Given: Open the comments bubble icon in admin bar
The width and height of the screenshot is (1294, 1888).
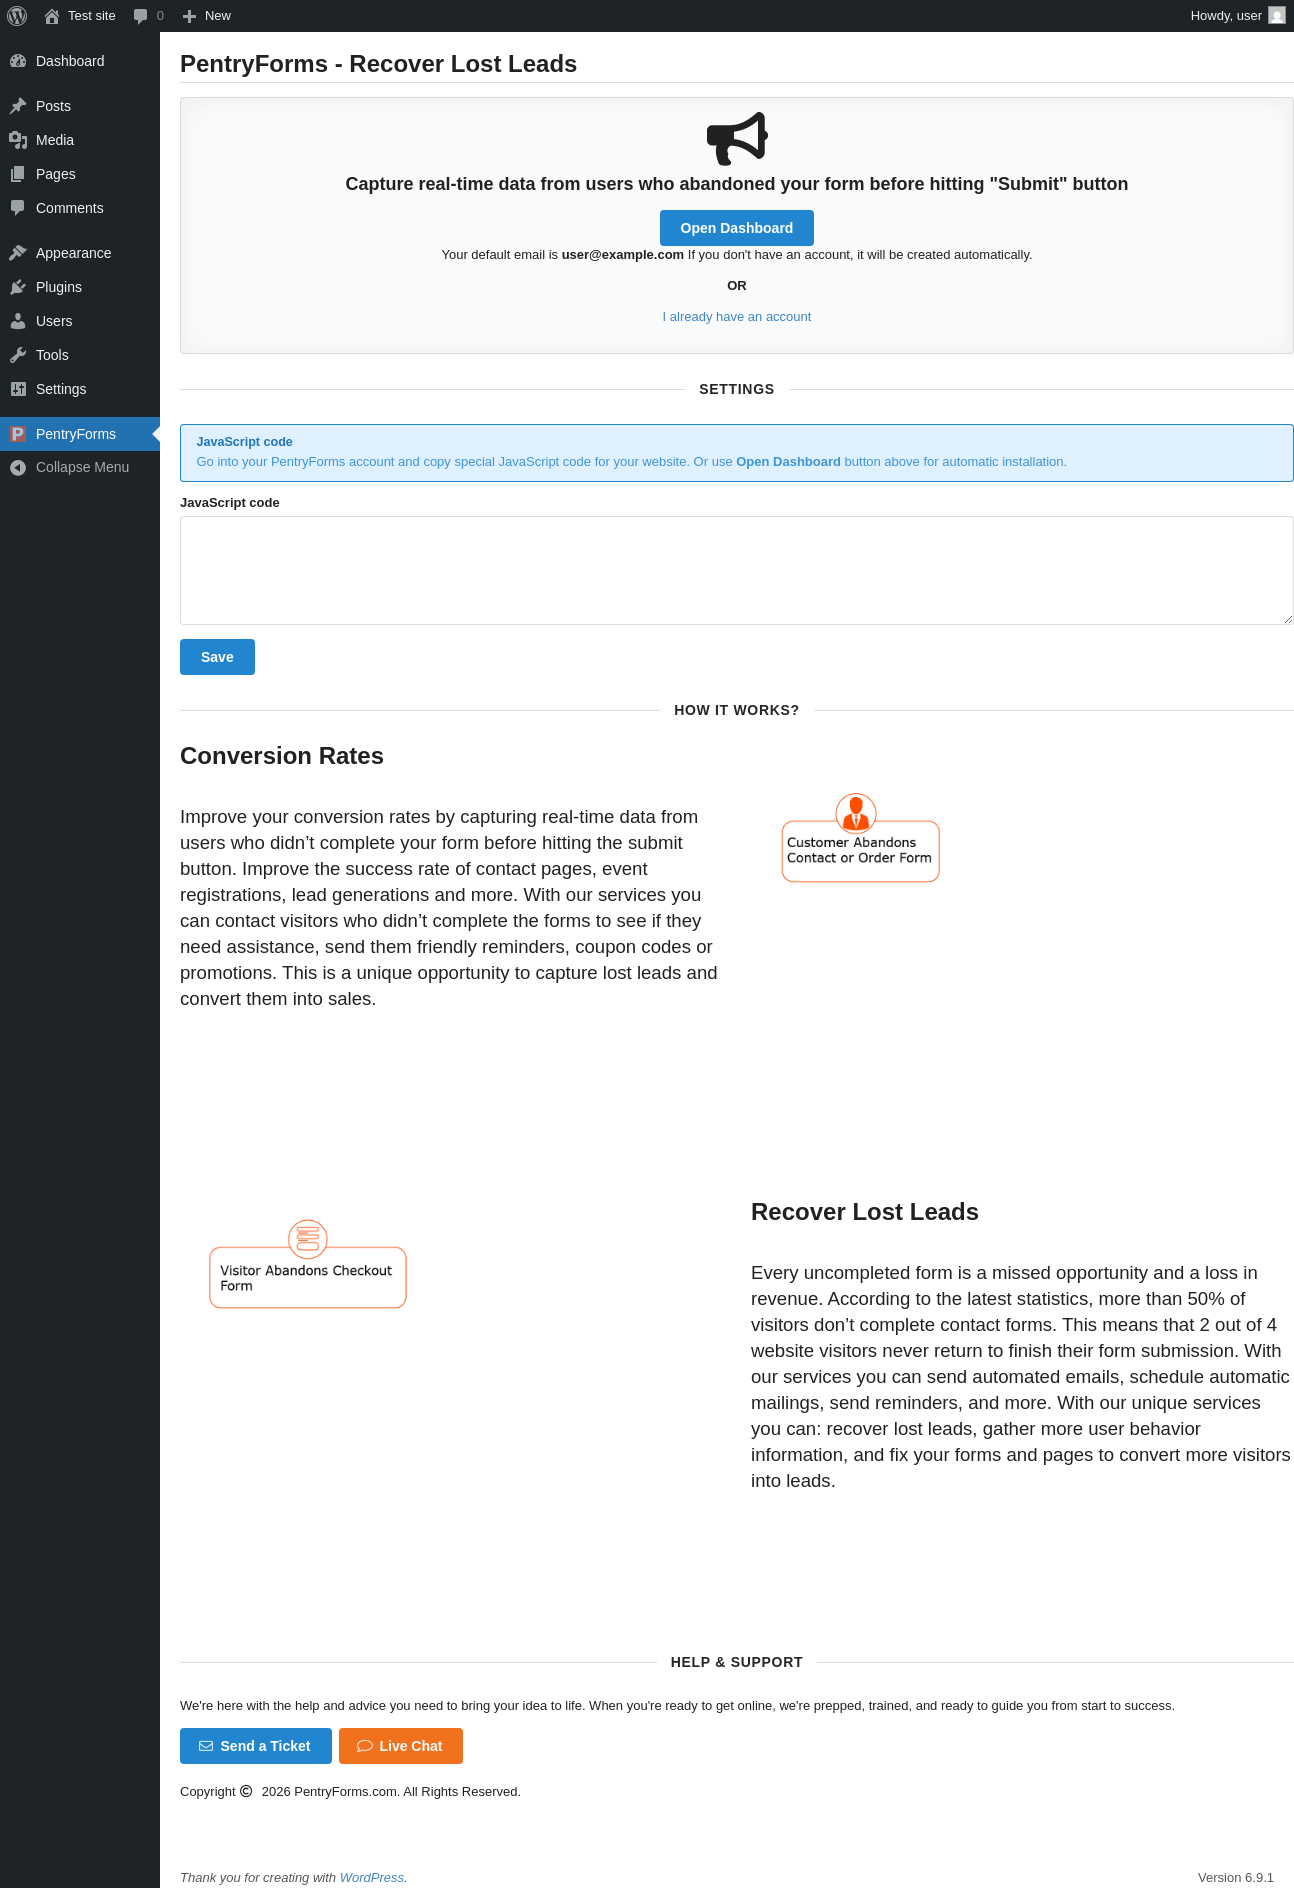Looking at the screenshot, I should (141, 16).
